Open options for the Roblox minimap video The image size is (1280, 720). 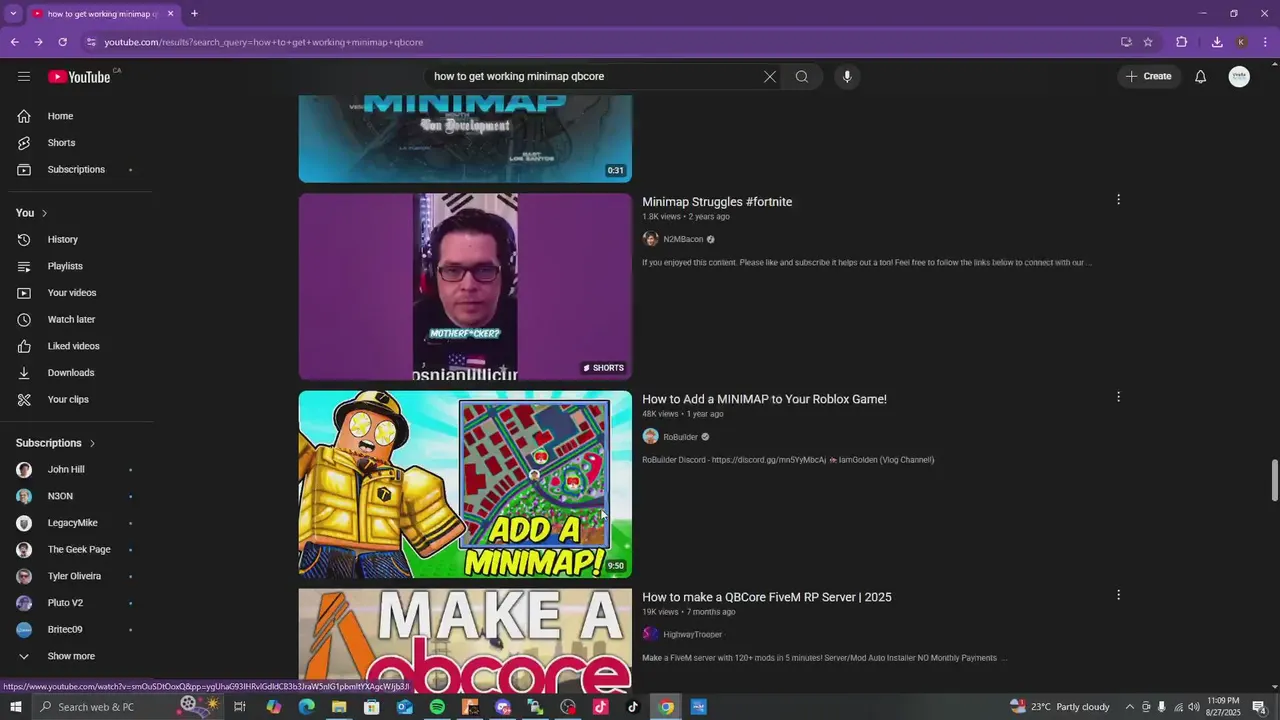click(1118, 397)
